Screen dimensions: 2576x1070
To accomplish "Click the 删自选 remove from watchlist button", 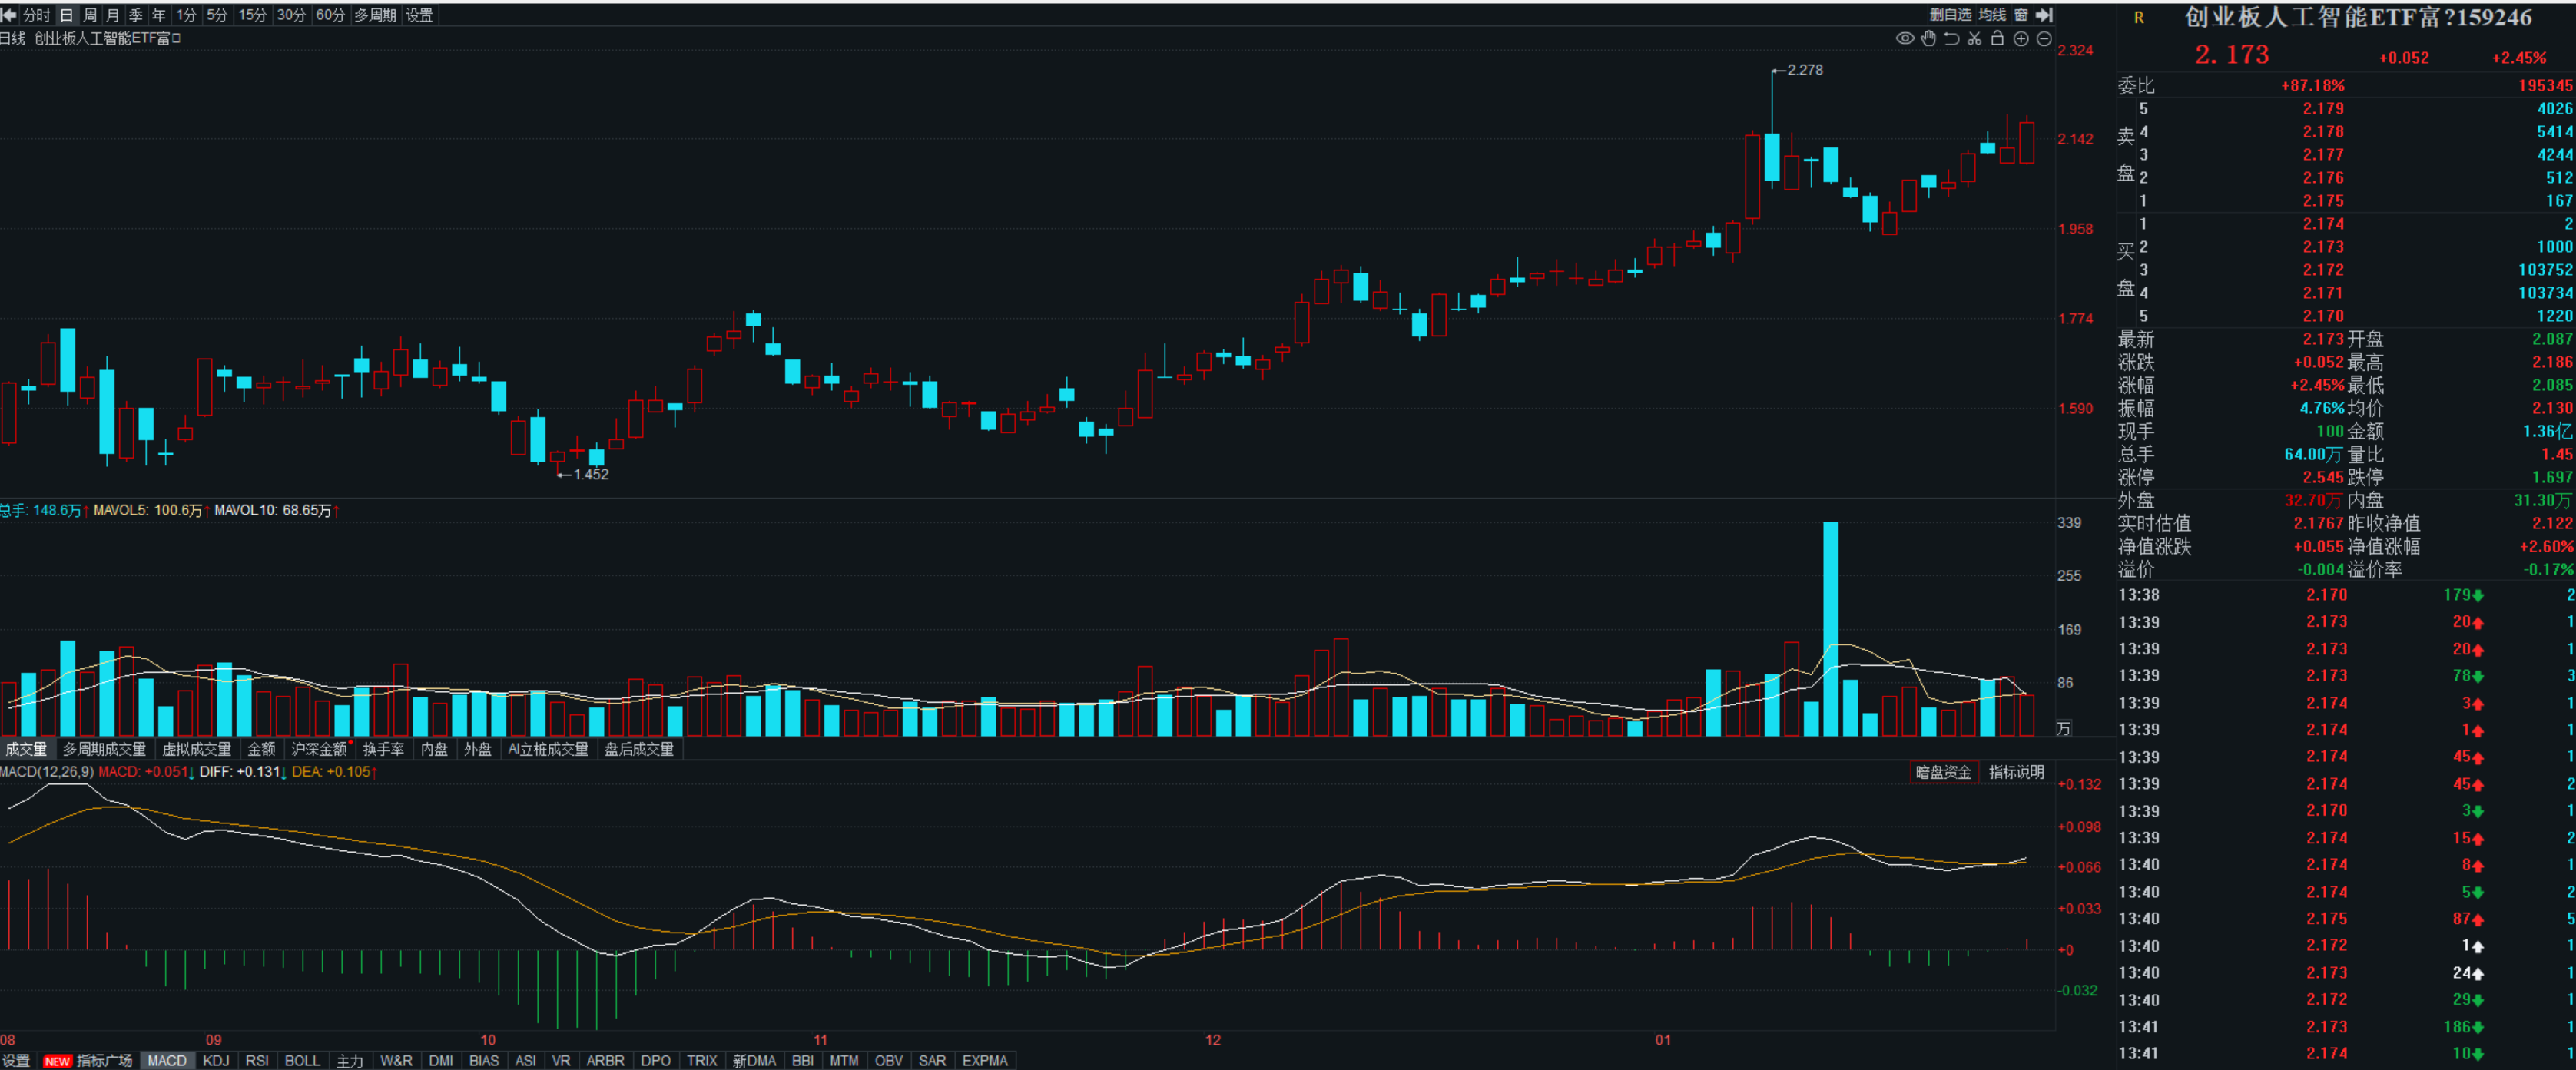I will pyautogui.click(x=1949, y=15).
